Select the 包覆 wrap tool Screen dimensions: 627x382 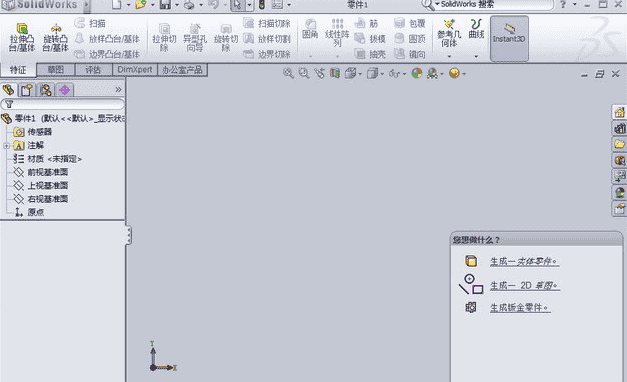click(409, 23)
